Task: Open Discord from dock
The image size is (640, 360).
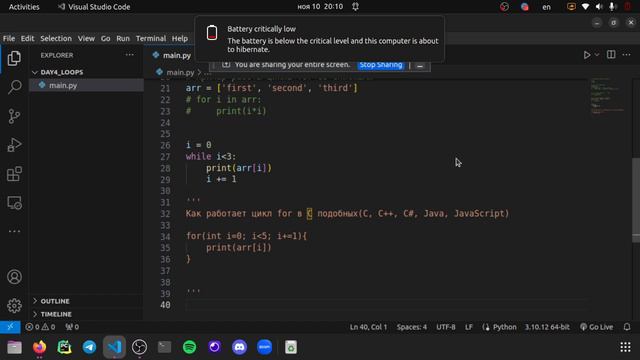Action: [239, 347]
